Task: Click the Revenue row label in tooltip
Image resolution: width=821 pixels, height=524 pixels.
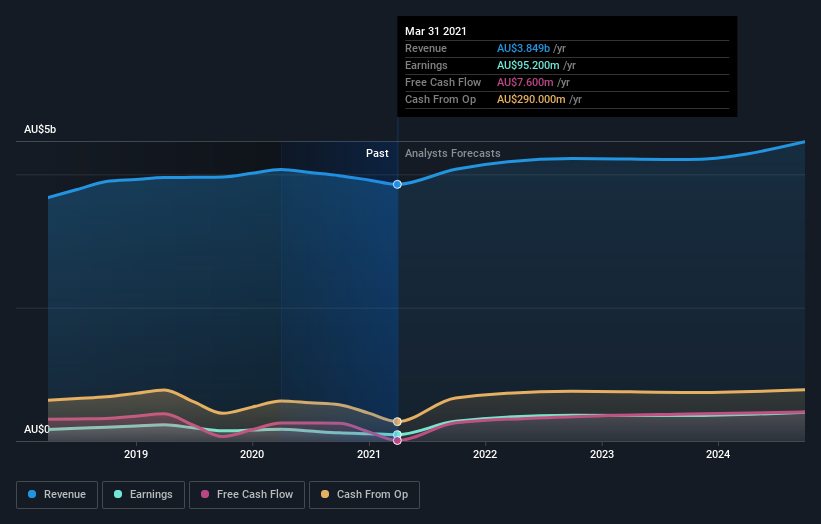Action: coord(426,48)
